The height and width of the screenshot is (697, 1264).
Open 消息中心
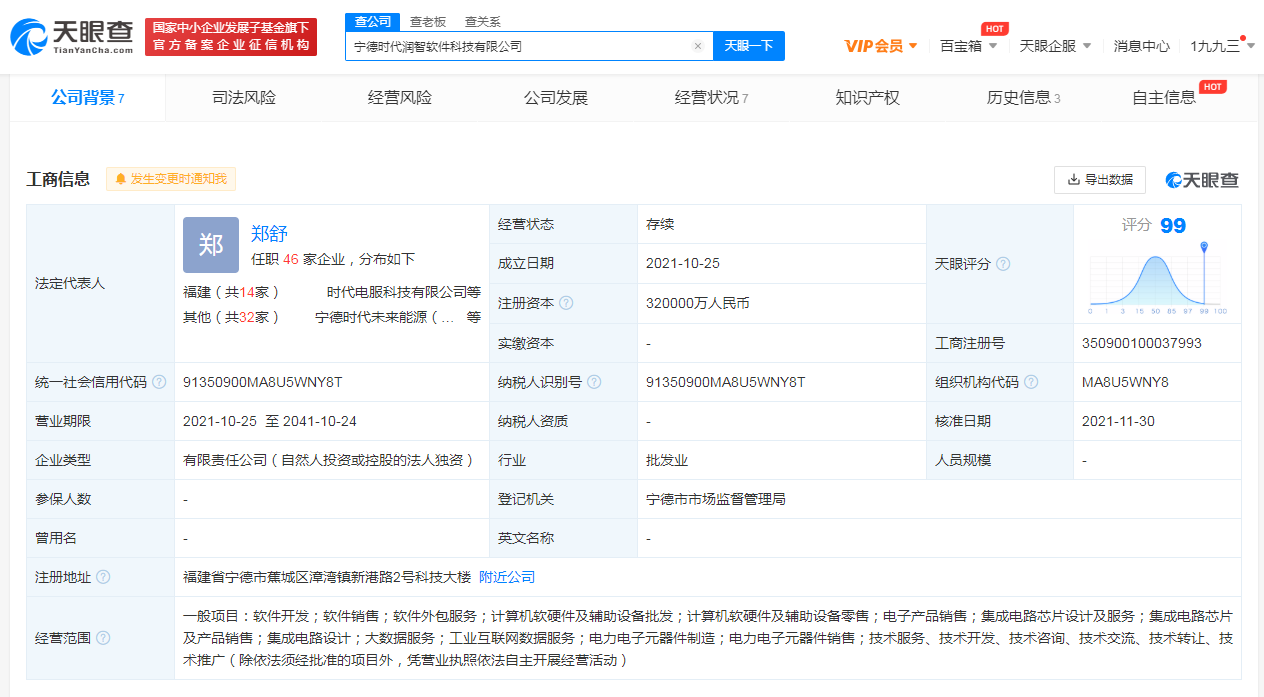pyautogui.click(x=1141, y=46)
